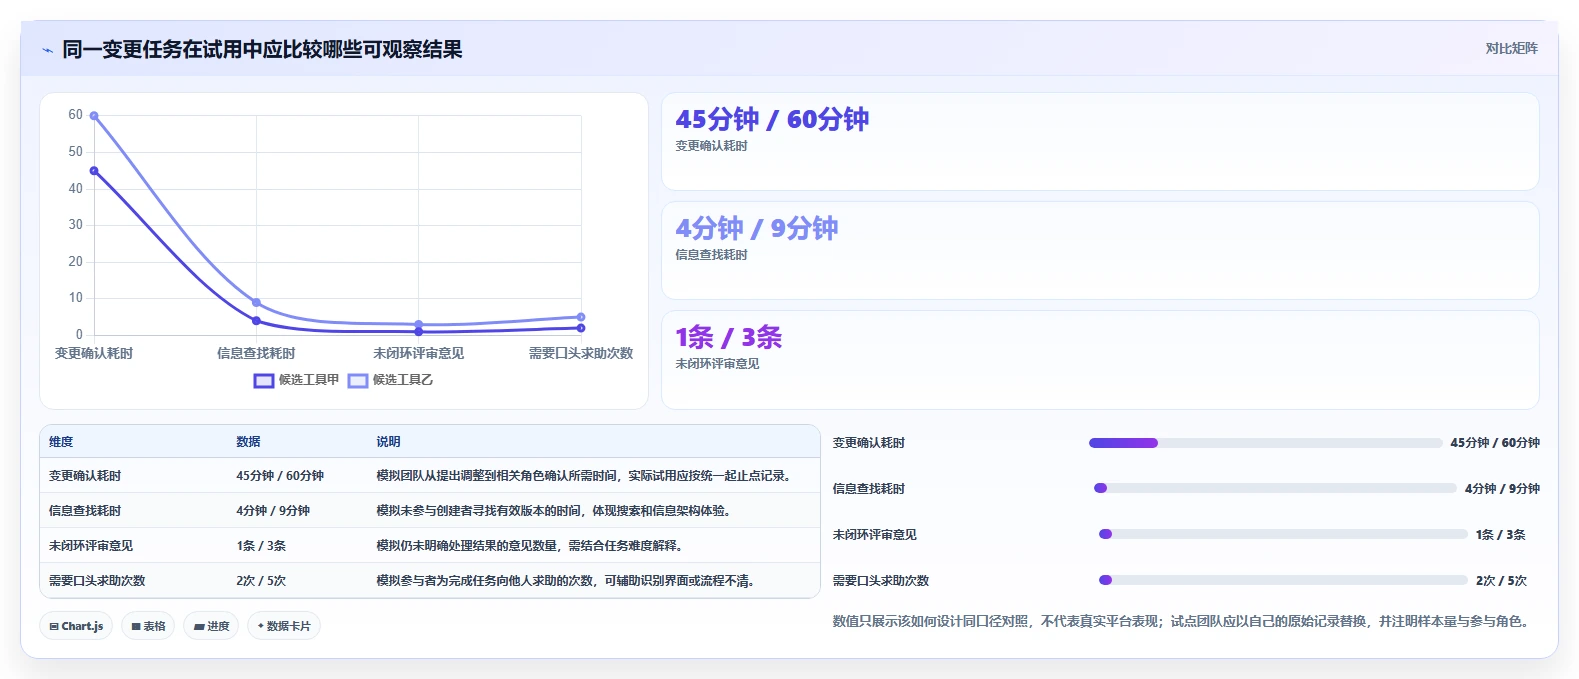Select 信息查找耗时 row in the table
Image resolution: width=1579 pixels, height=679 pixels.
click(430, 510)
